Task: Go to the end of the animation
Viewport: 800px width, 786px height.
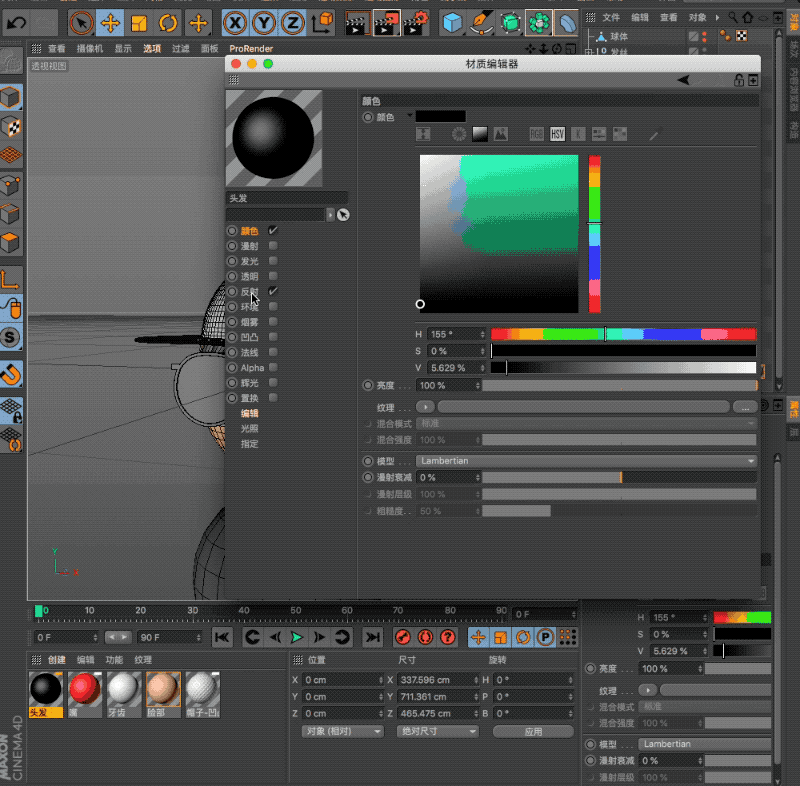Action: click(373, 637)
